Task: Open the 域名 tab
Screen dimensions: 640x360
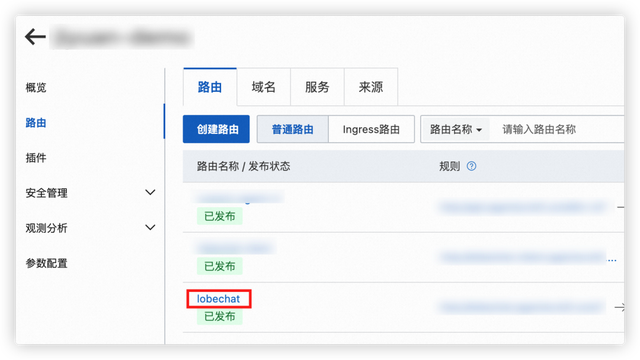Action: point(264,87)
